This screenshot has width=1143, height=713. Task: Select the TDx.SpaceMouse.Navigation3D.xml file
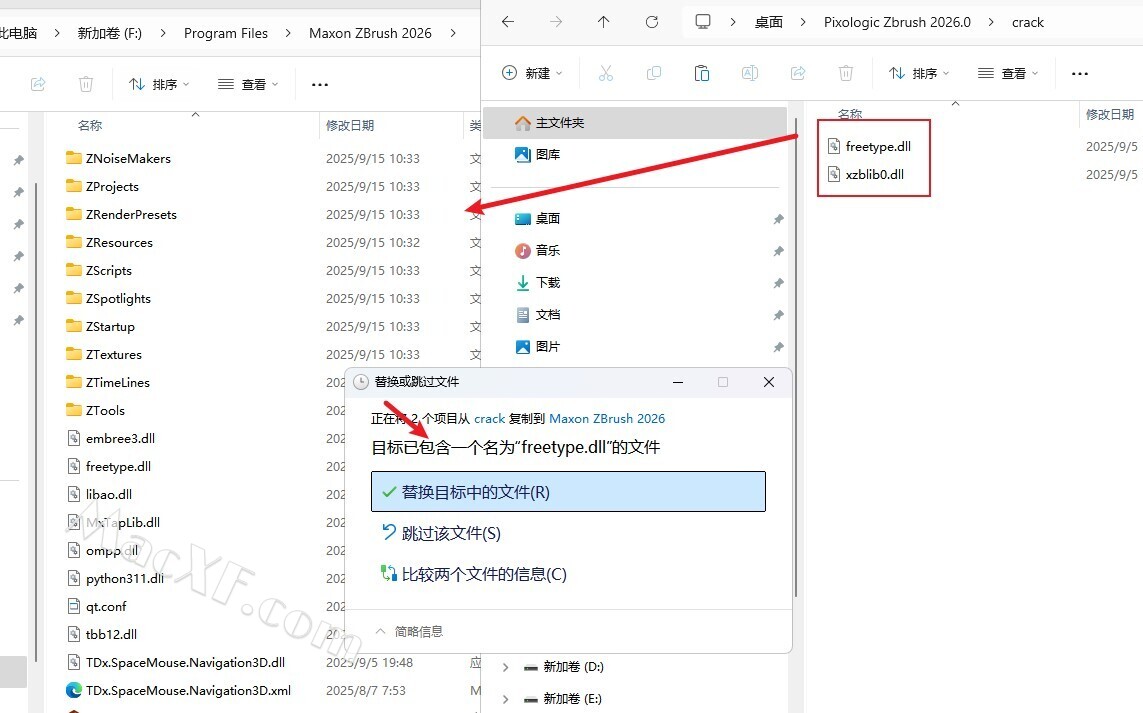(x=188, y=690)
